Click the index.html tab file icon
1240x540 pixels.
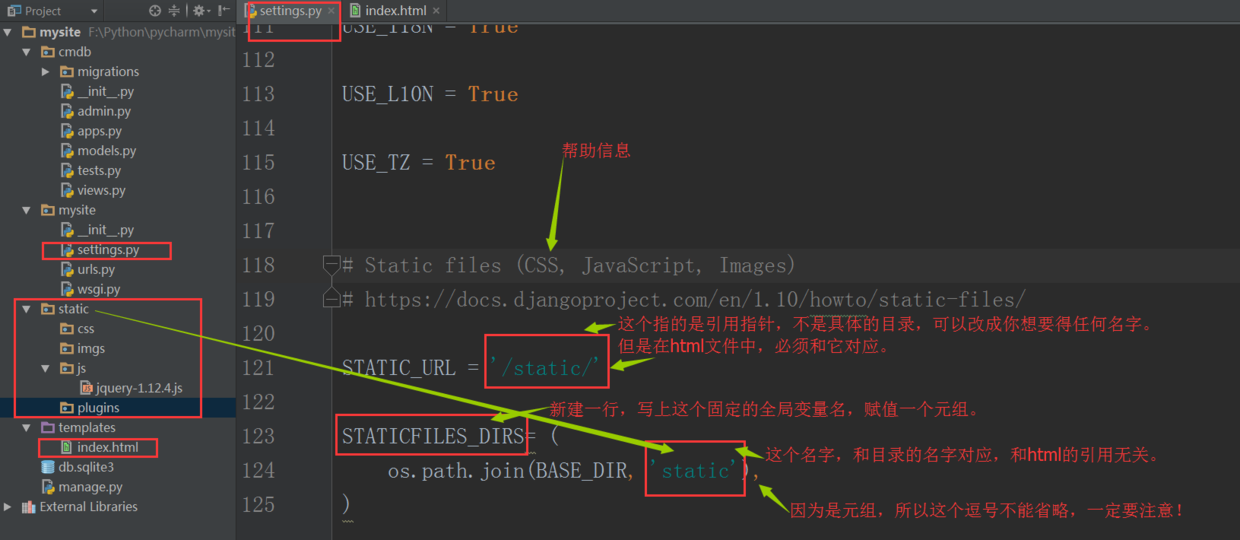(x=355, y=11)
